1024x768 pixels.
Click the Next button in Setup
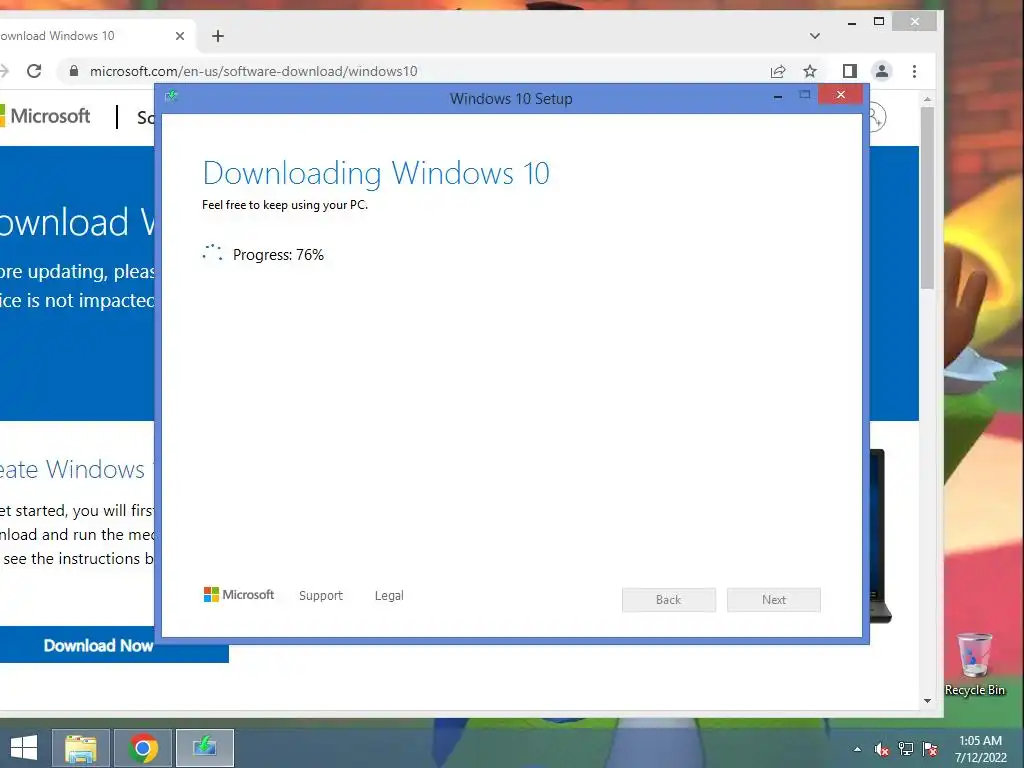coord(774,600)
